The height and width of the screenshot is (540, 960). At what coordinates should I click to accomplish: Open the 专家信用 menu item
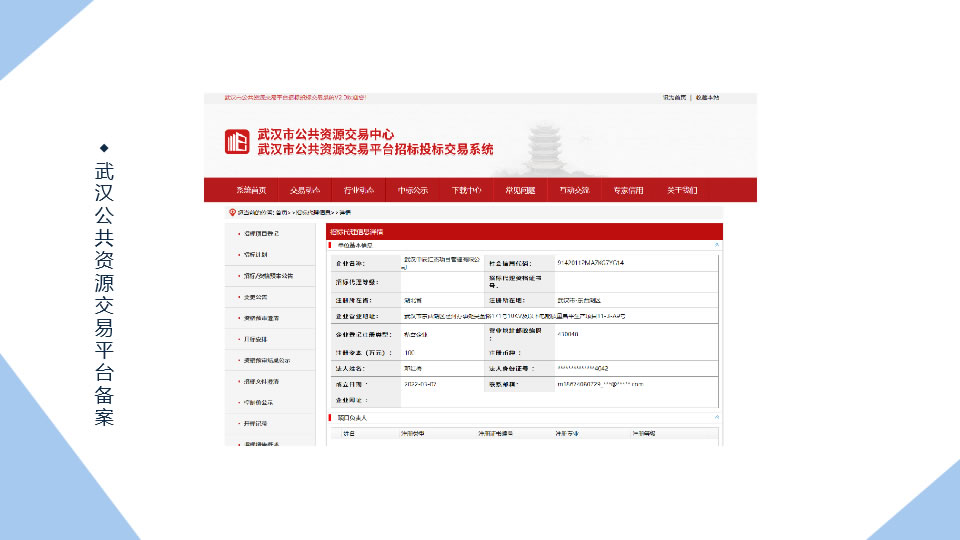pyautogui.click(x=628, y=190)
